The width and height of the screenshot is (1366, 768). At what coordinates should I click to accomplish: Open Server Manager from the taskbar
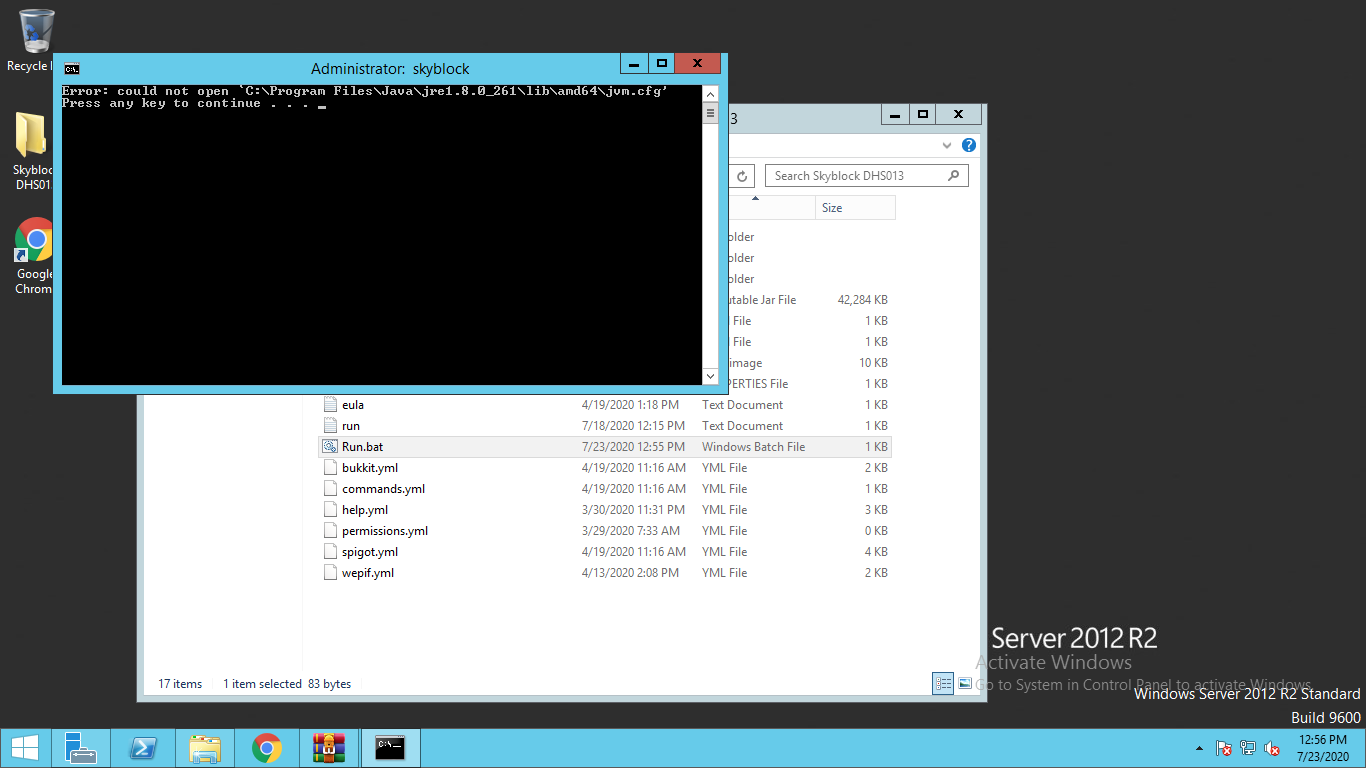tap(80, 748)
